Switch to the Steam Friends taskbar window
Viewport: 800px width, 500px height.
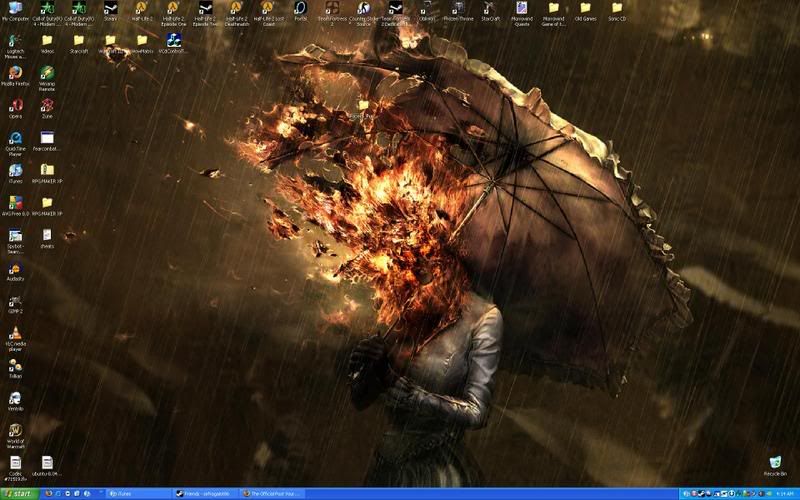[x=205, y=494]
